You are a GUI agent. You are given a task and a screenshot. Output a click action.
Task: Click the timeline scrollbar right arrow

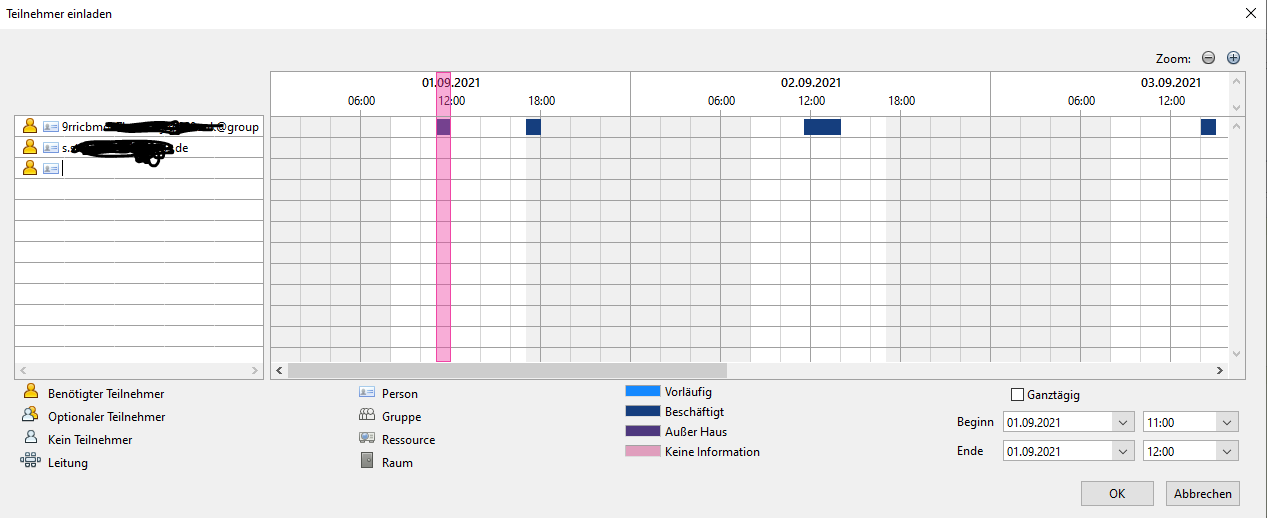[1219, 370]
